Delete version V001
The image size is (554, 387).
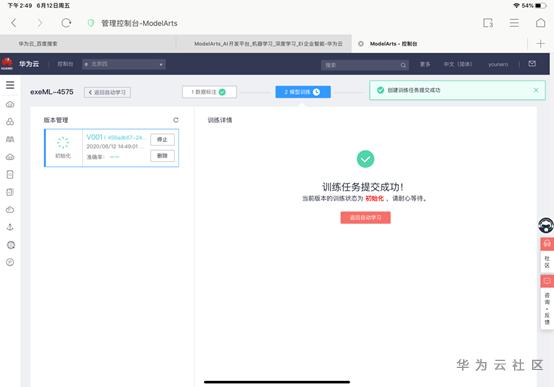162,156
